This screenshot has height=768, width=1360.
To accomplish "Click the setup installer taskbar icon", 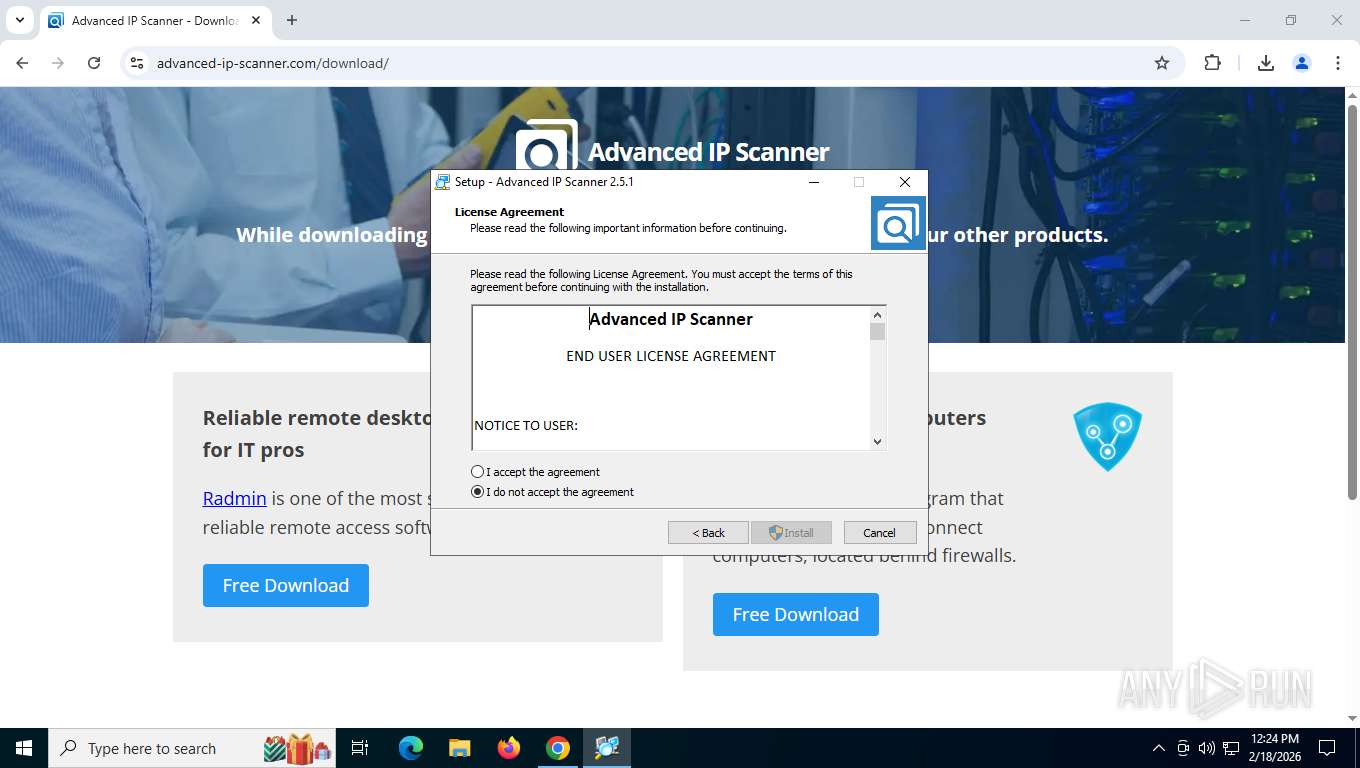I will tap(607, 748).
